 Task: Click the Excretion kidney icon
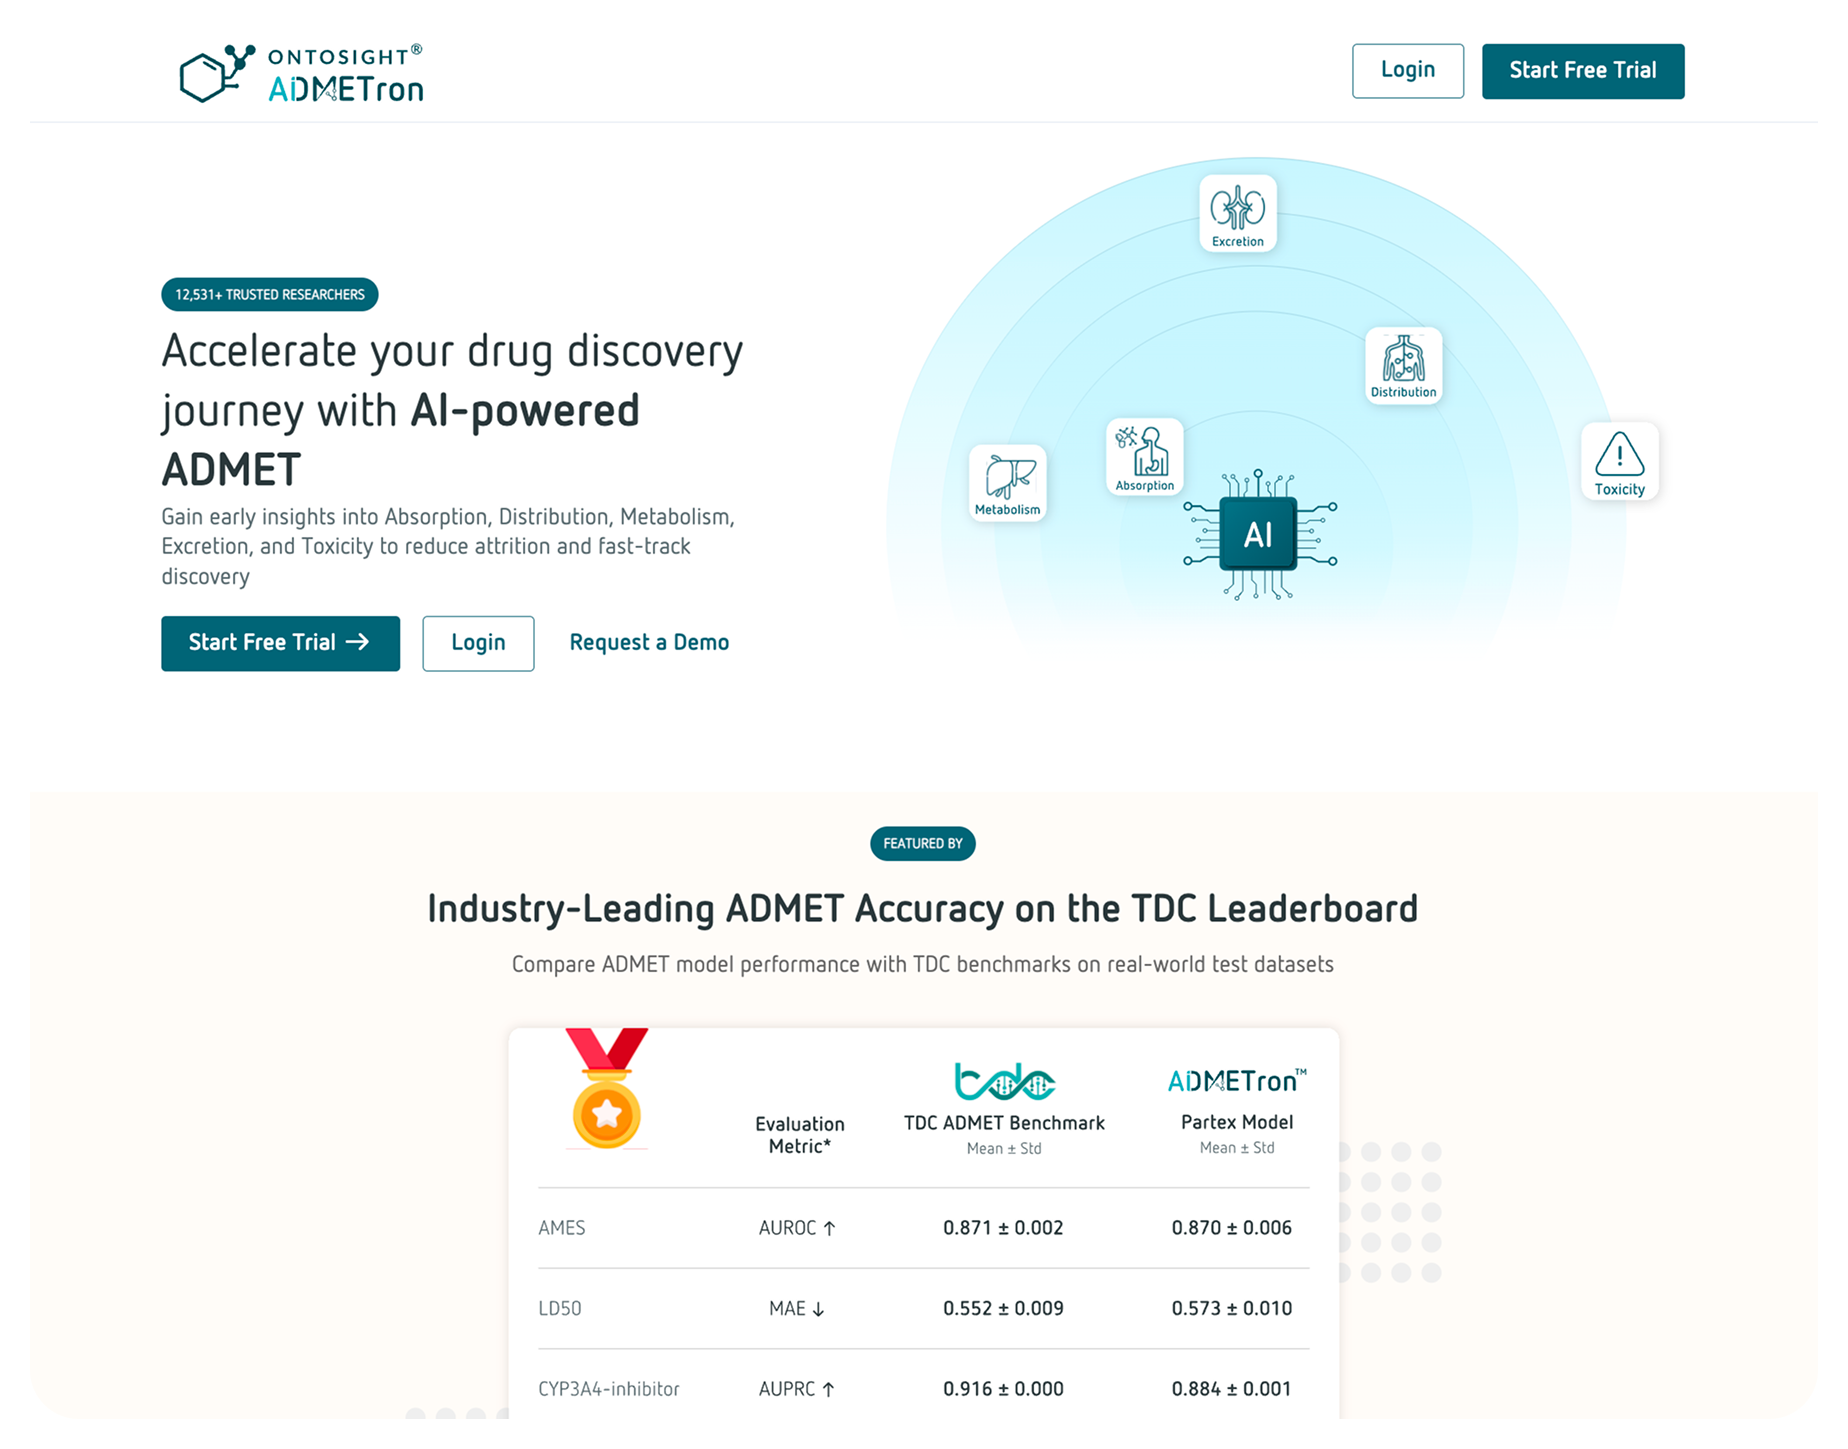[1237, 212]
